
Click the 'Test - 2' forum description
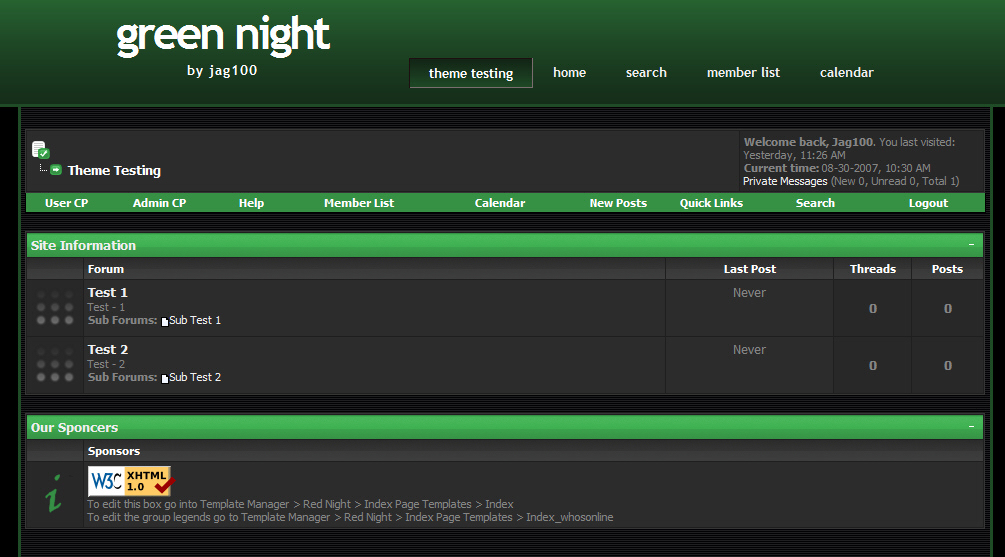point(106,364)
